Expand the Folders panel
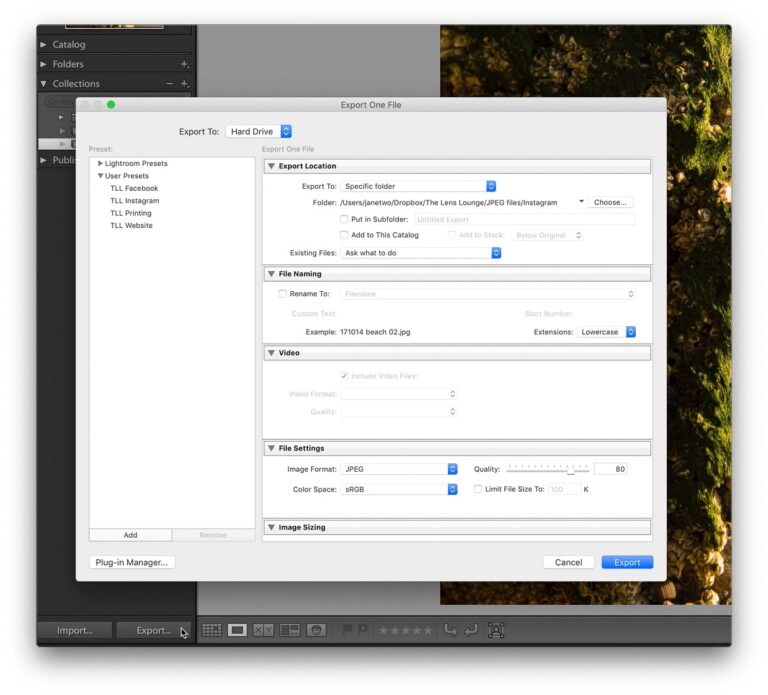 [x=43, y=64]
